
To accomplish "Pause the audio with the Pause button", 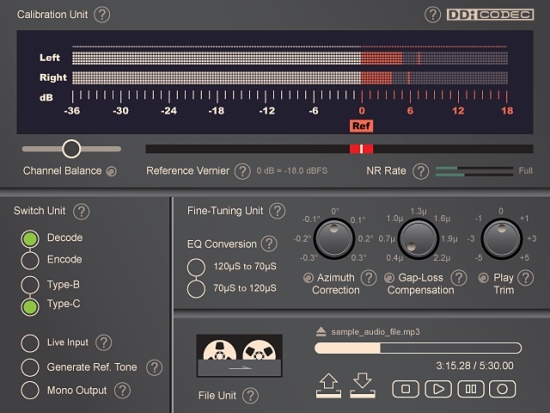I will tap(471, 389).
